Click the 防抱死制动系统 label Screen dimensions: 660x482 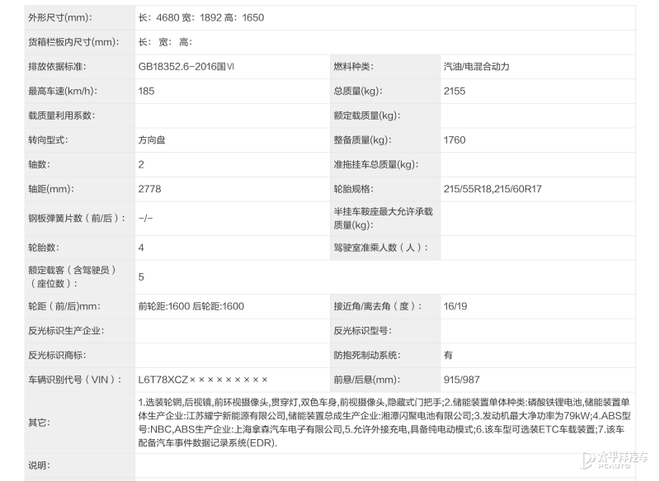pyautogui.click(x=367, y=355)
